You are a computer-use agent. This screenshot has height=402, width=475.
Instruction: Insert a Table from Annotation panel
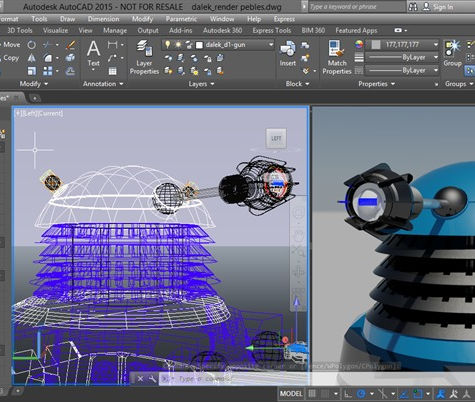click(113, 71)
